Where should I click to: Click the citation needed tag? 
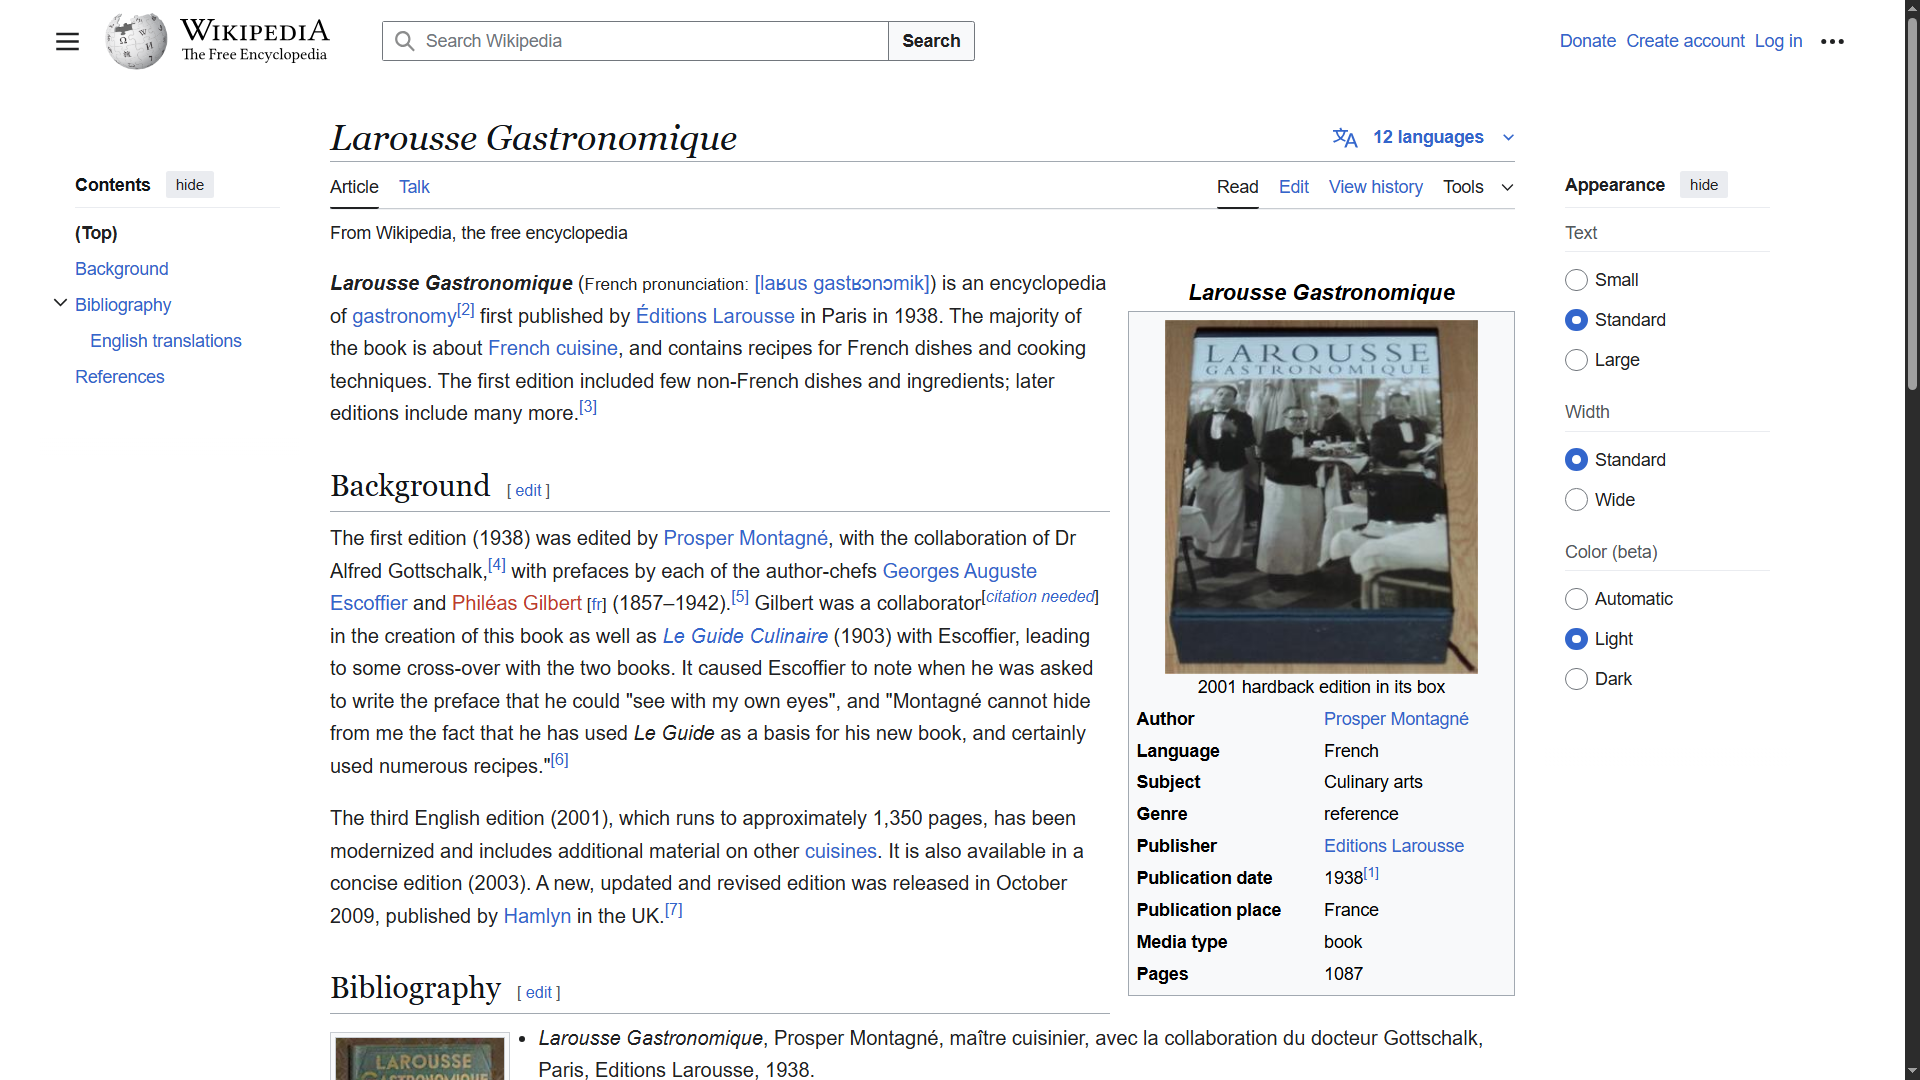[x=1041, y=597]
